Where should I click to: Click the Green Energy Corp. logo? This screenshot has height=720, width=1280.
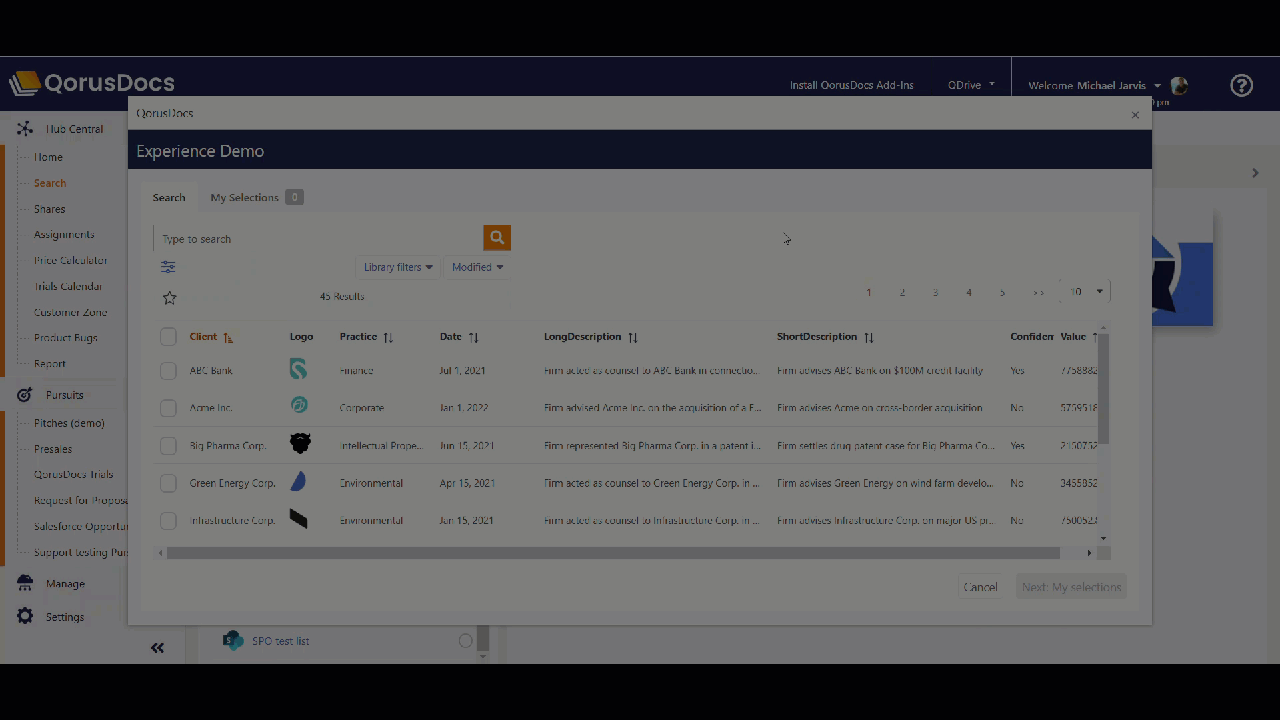[297, 482]
